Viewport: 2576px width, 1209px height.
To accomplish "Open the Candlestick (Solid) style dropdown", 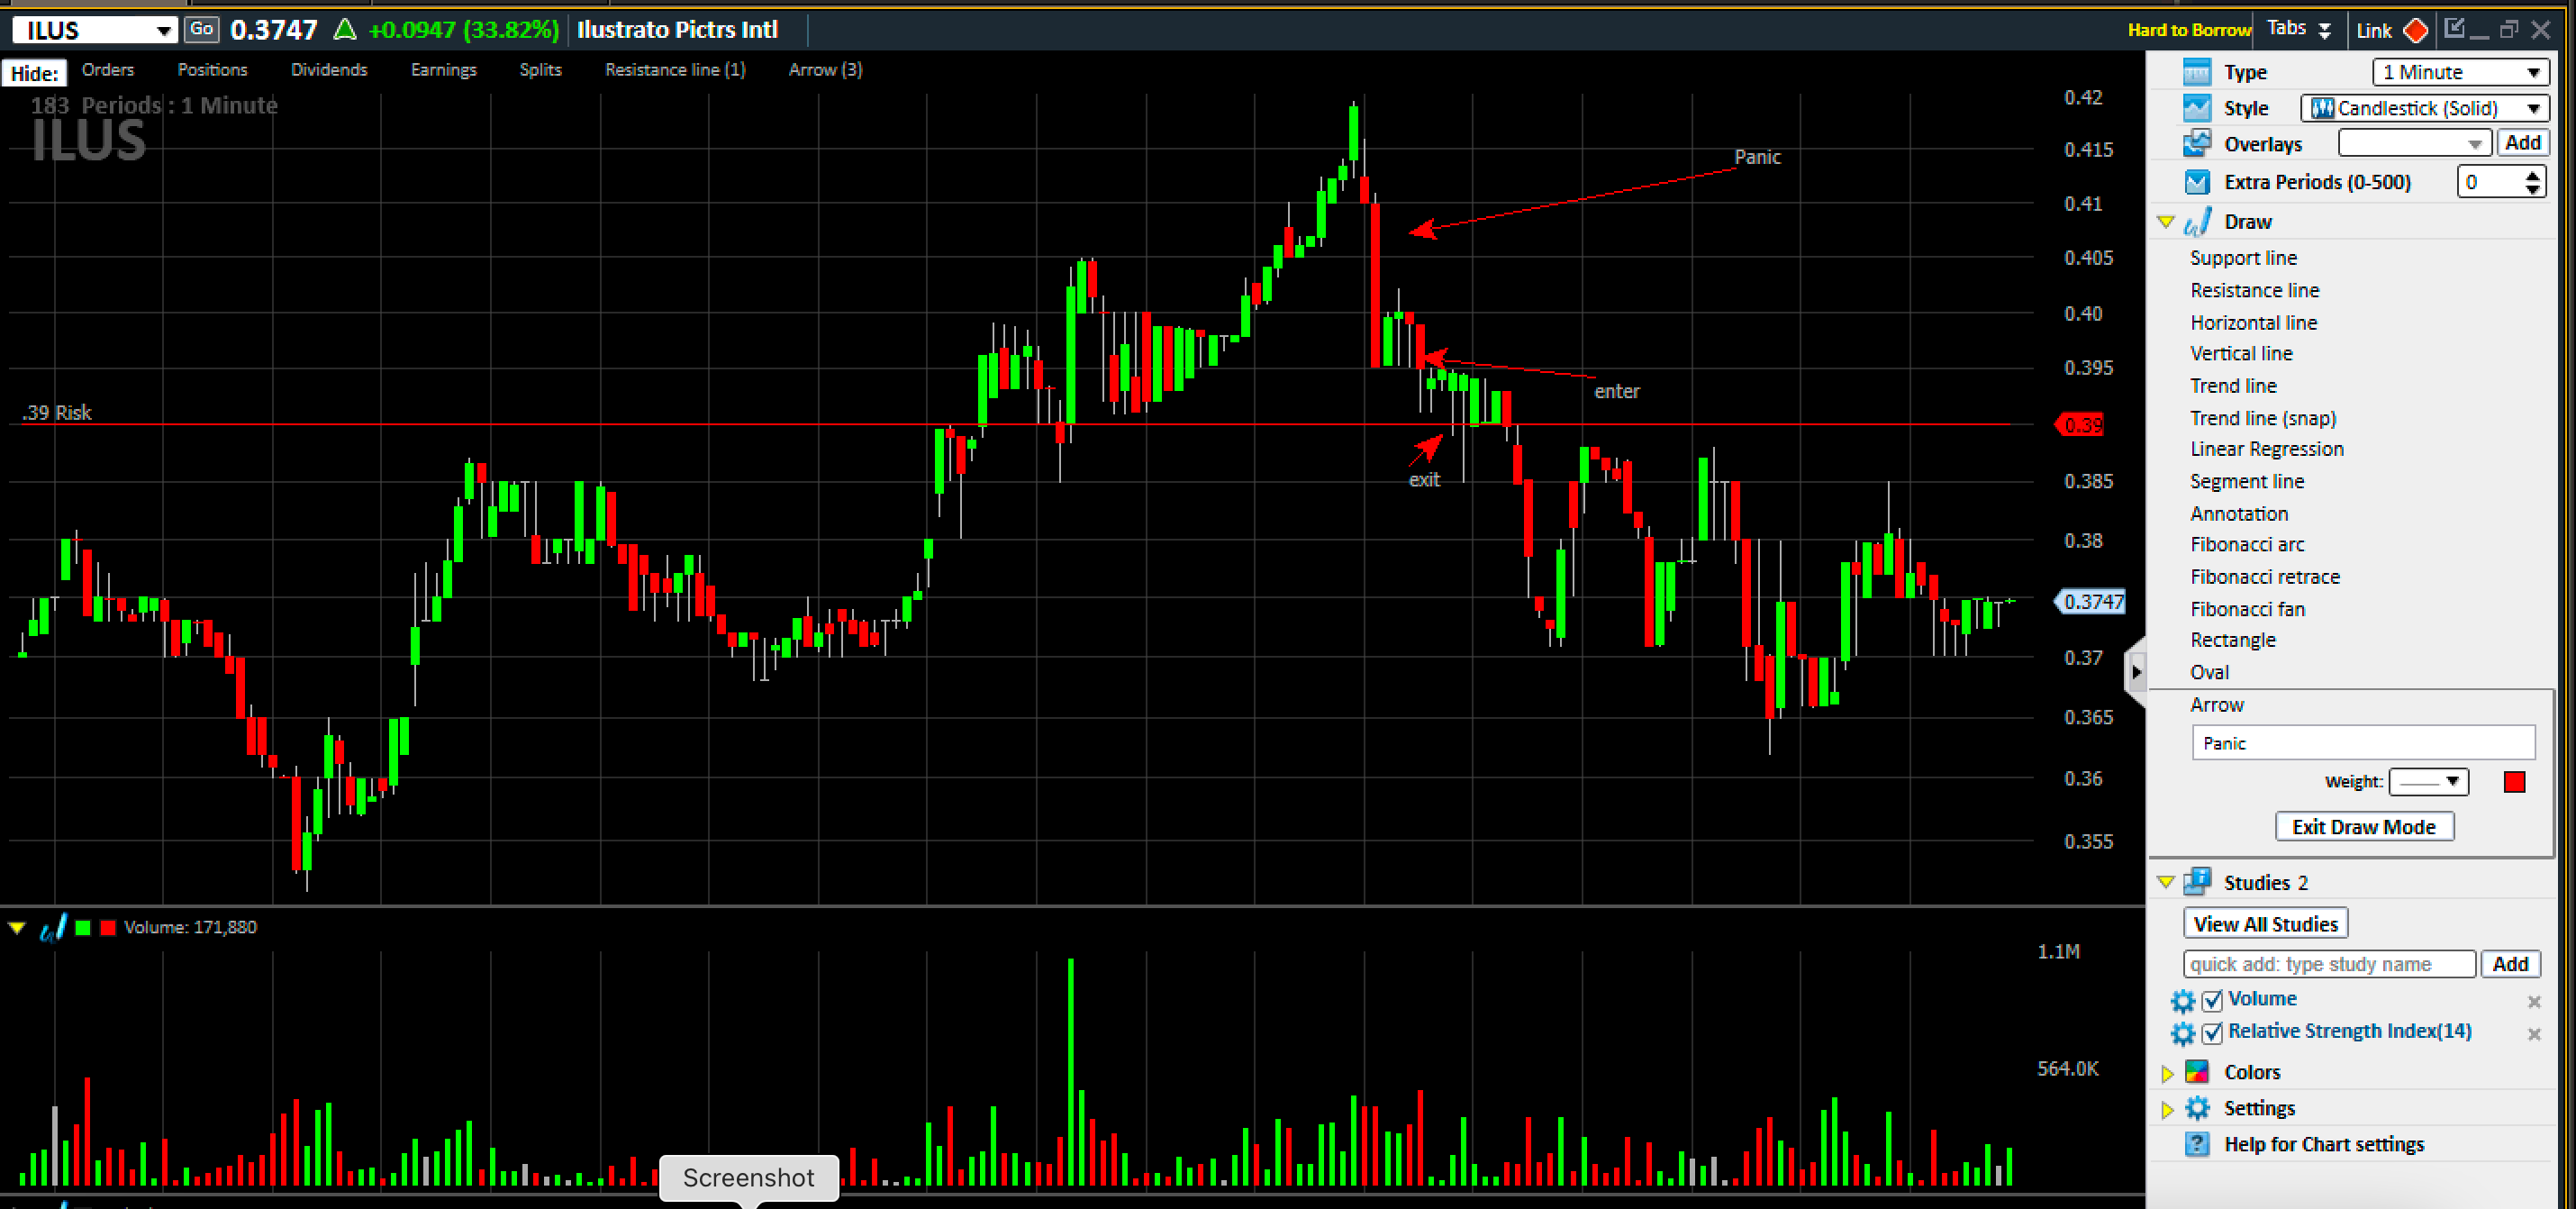I will click(x=2424, y=108).
